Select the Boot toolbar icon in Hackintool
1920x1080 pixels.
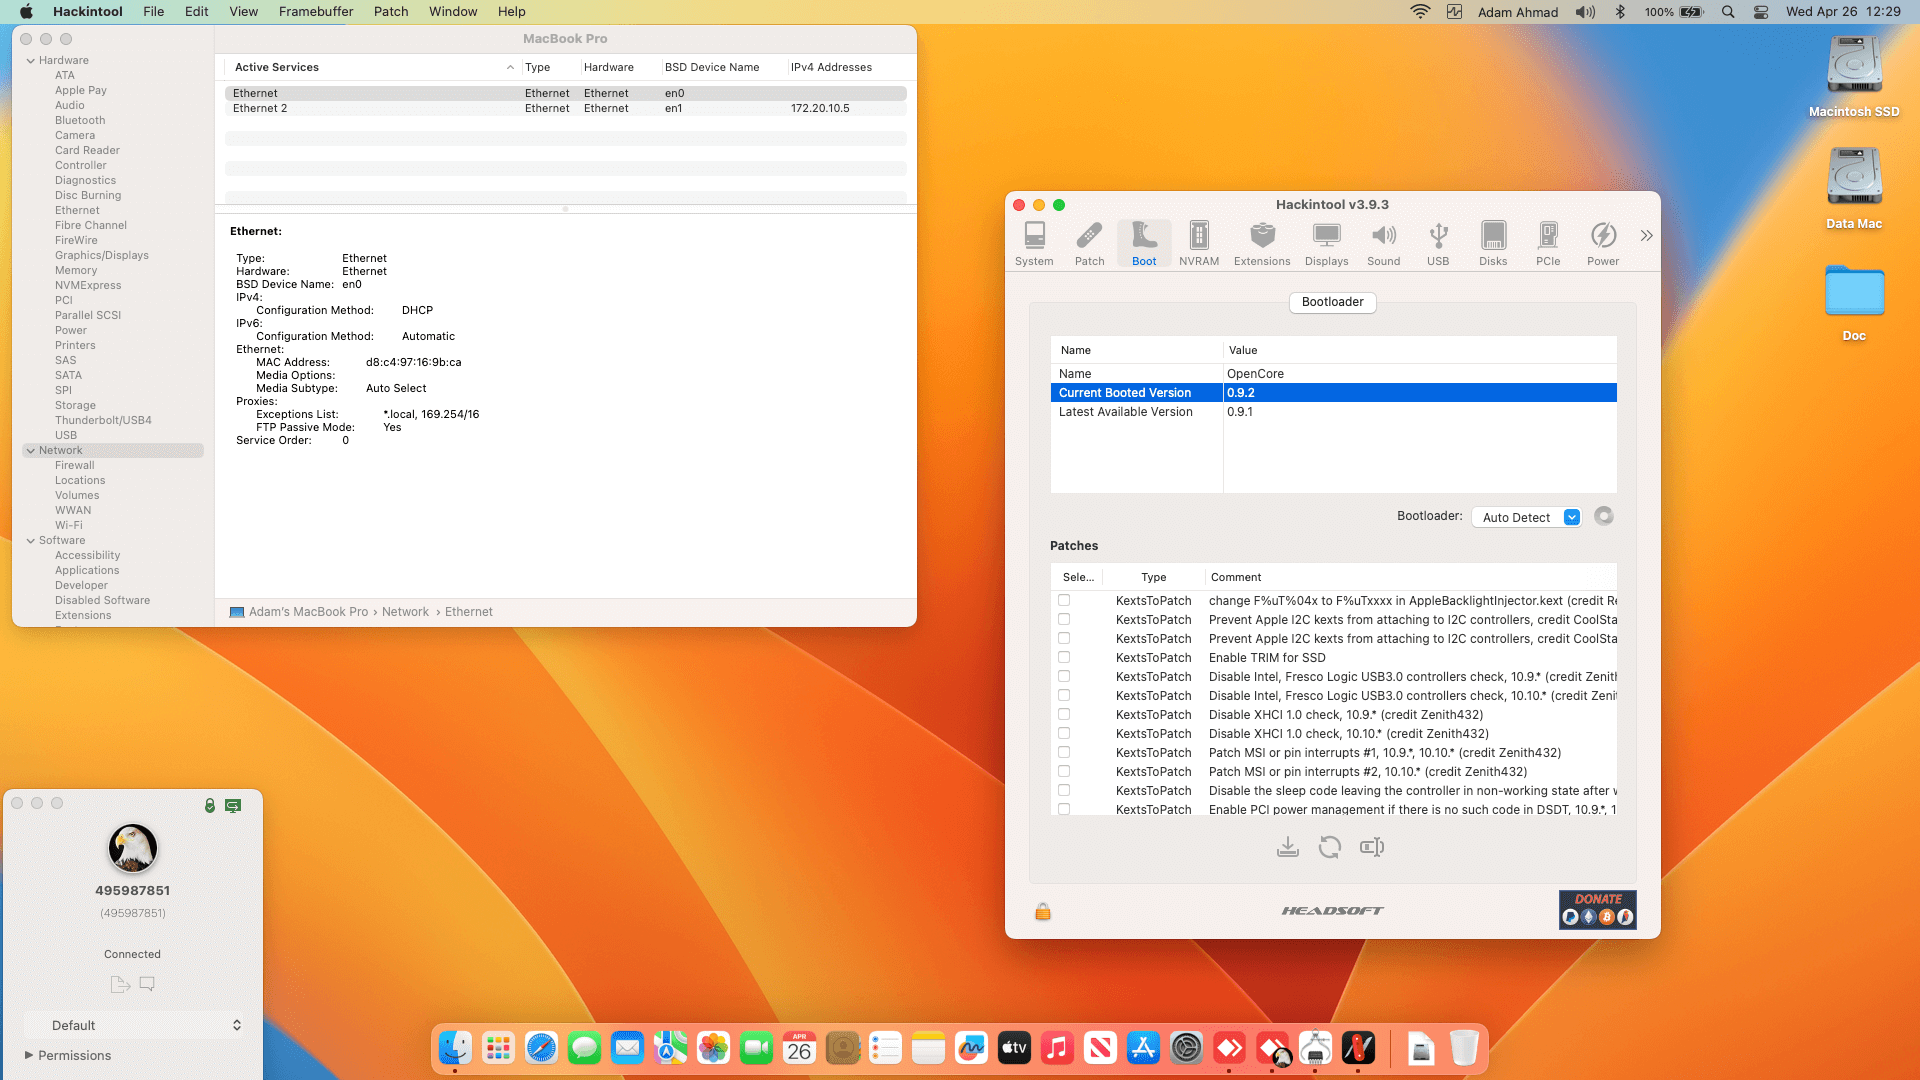click(x=1144, y=244)
